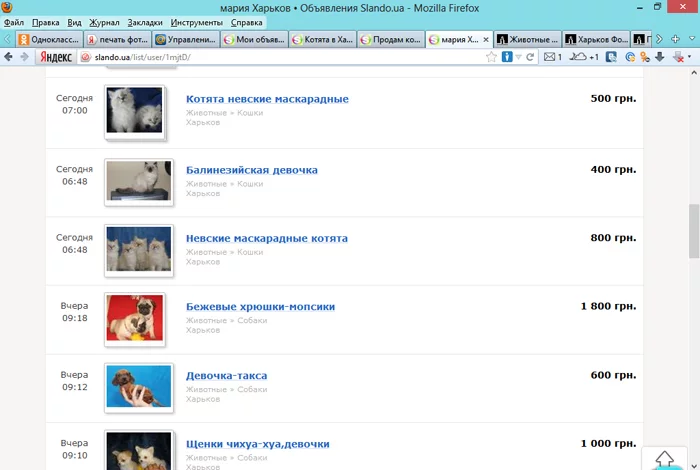The image size is (700, 470).
Task: Switch to the Животные ... tab
Action: click(x=528, y=39)
